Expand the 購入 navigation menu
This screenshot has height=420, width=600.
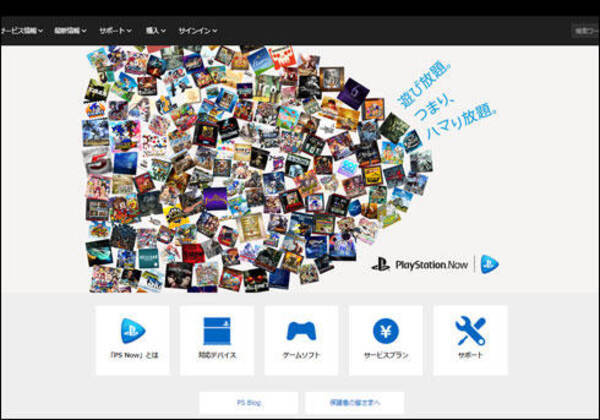point(155,31)
